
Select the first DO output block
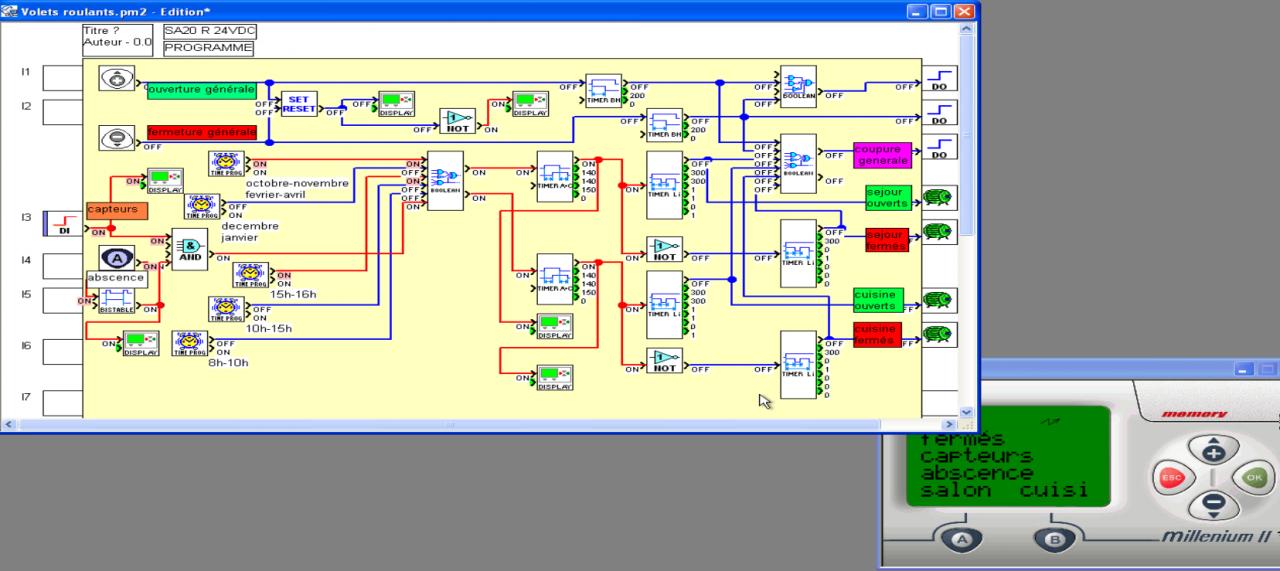939,79
